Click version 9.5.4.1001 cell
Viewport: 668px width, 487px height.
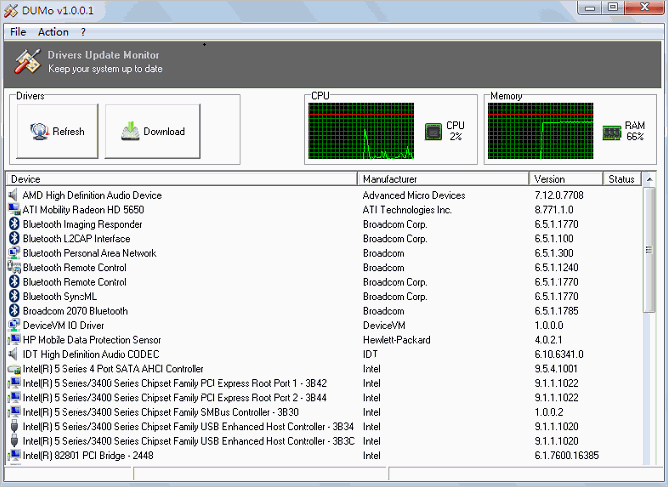pyautogui.click(x=556, y=369)
